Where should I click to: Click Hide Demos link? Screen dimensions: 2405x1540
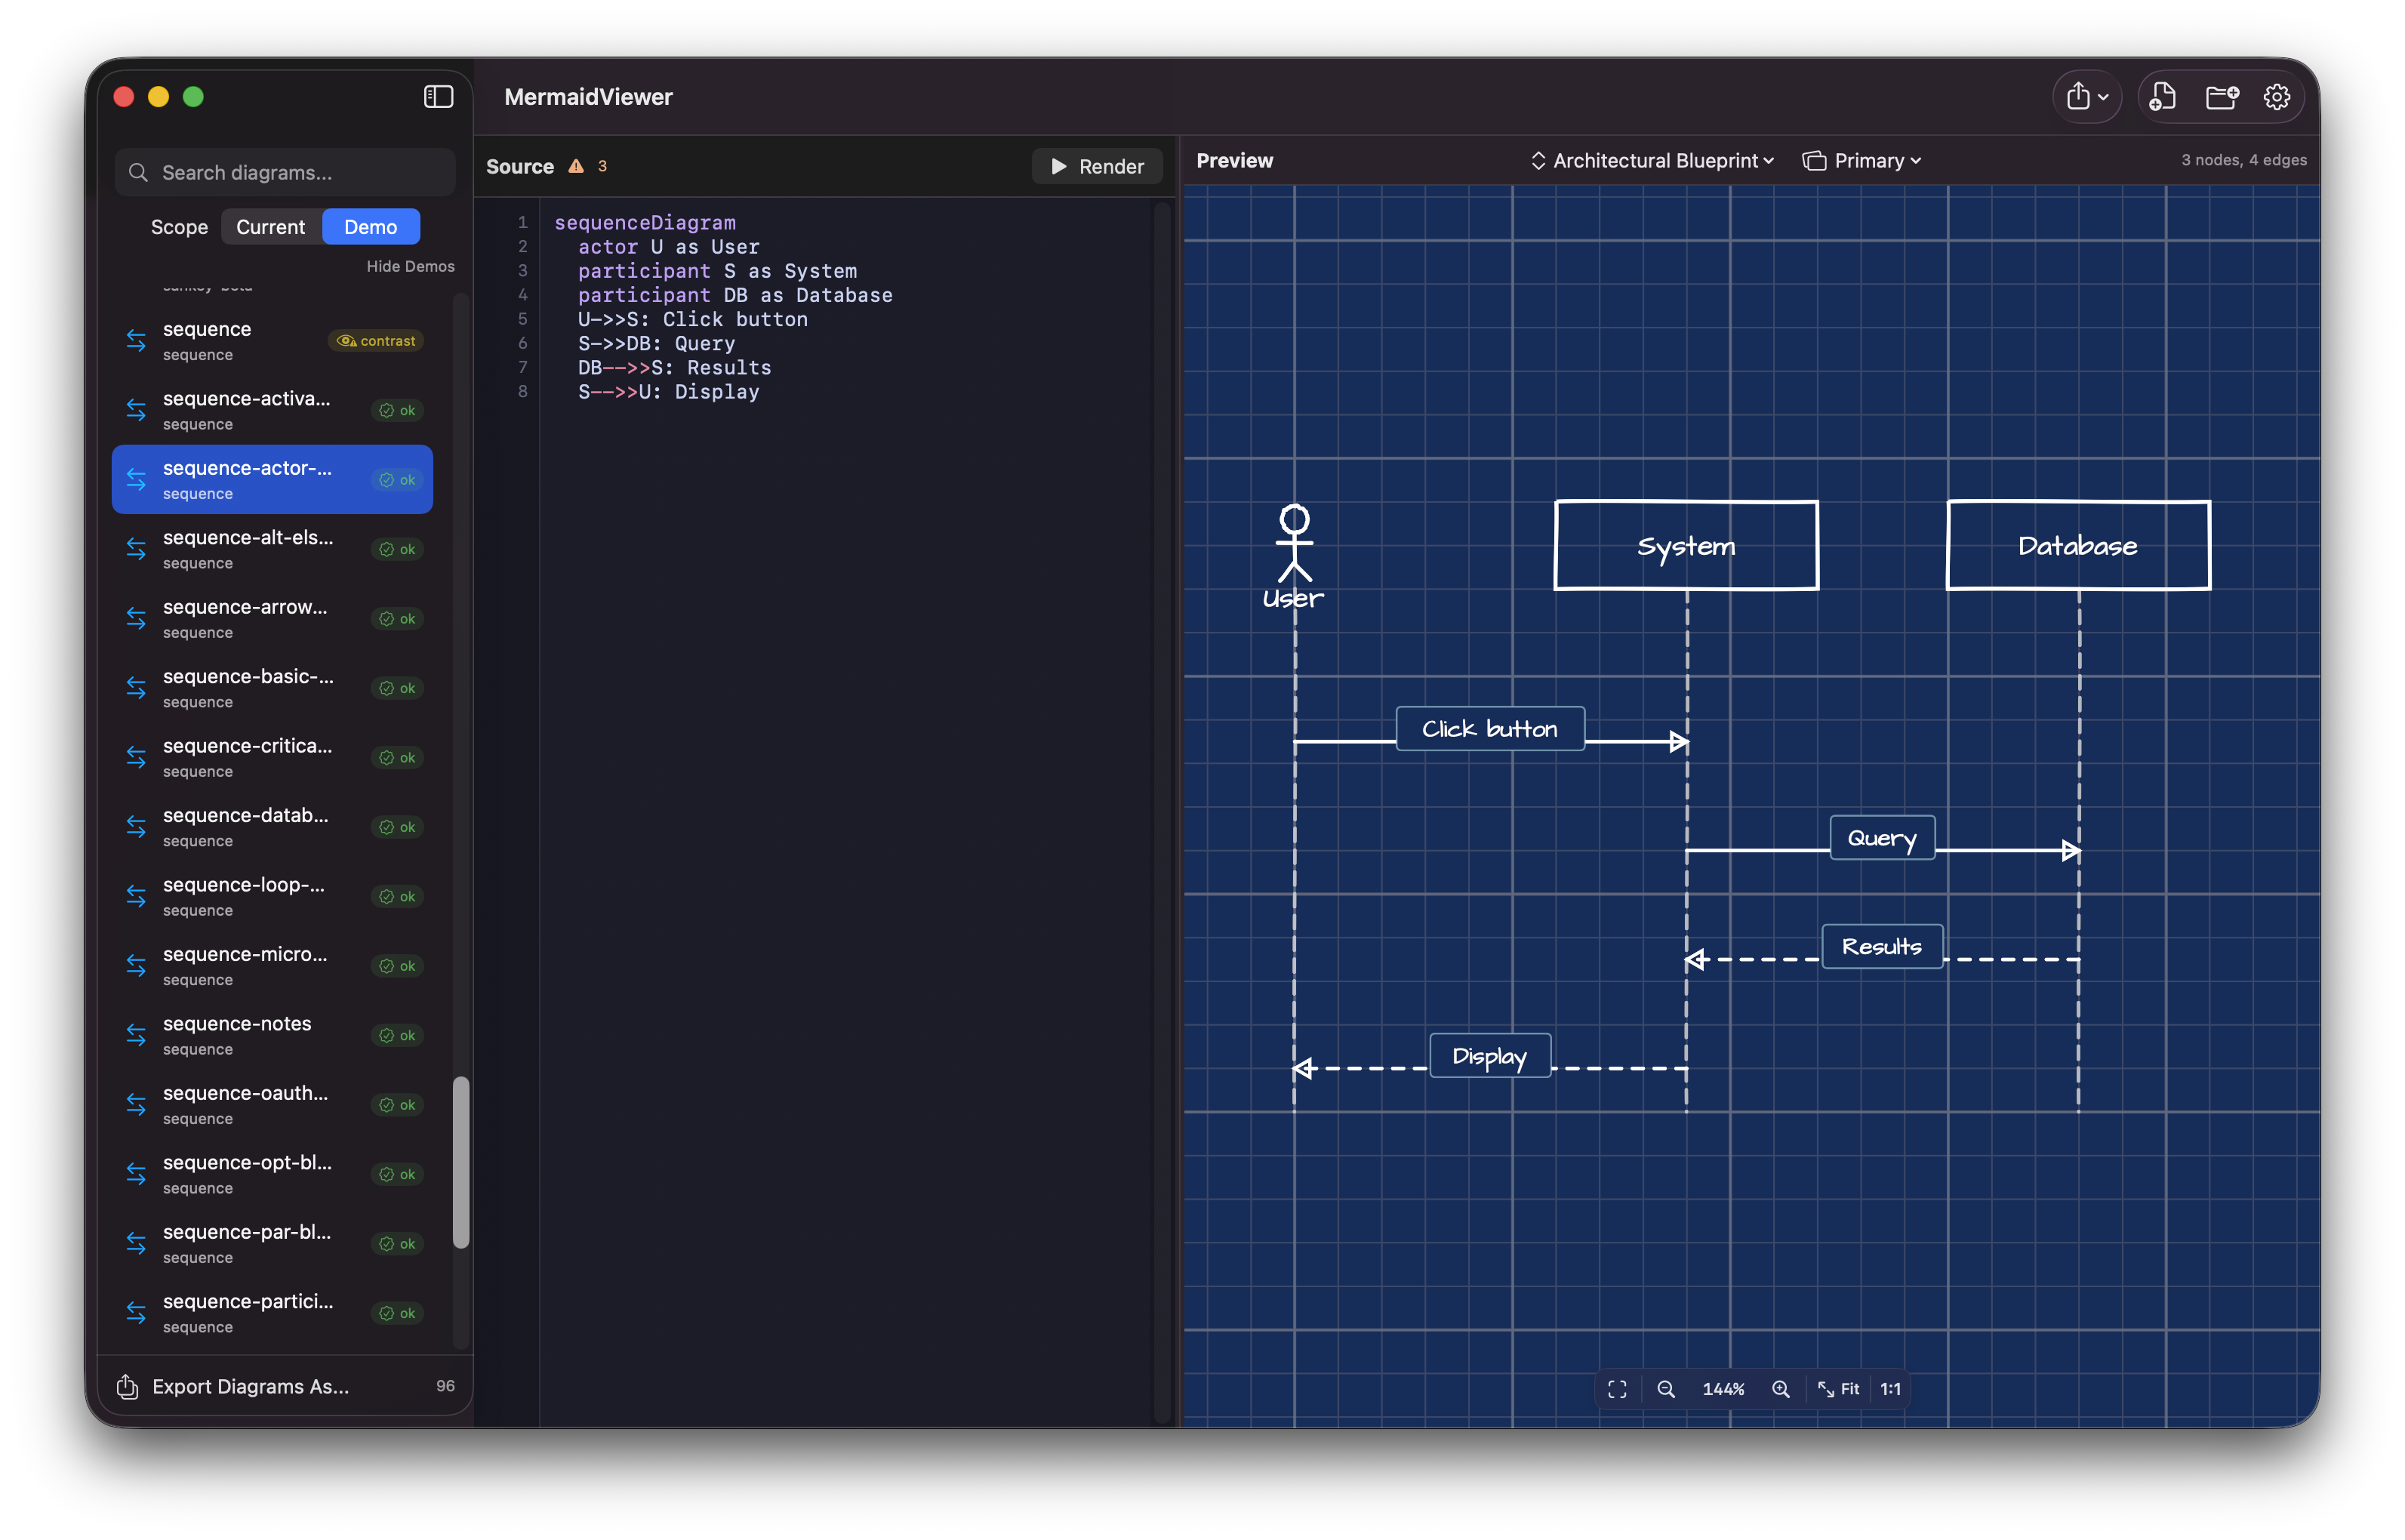click(410, 266)
